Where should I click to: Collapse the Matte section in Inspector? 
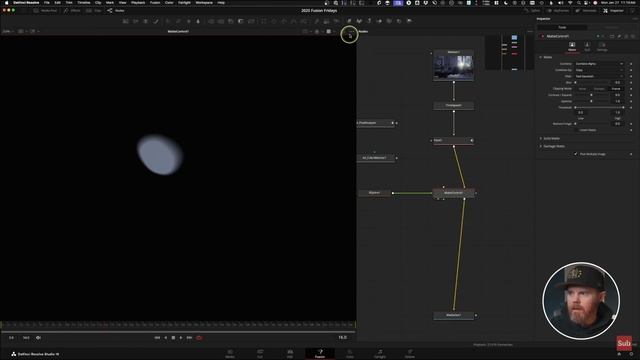tap(541, 57)
